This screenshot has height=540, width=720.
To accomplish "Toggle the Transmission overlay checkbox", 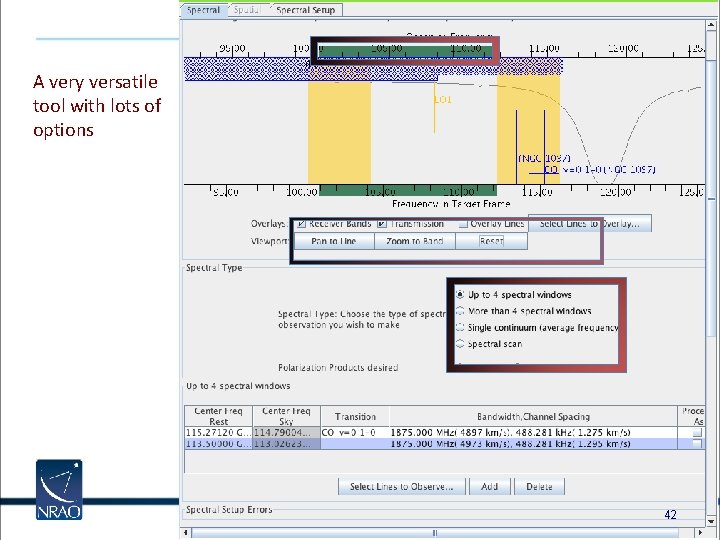I will pos(382,224).
